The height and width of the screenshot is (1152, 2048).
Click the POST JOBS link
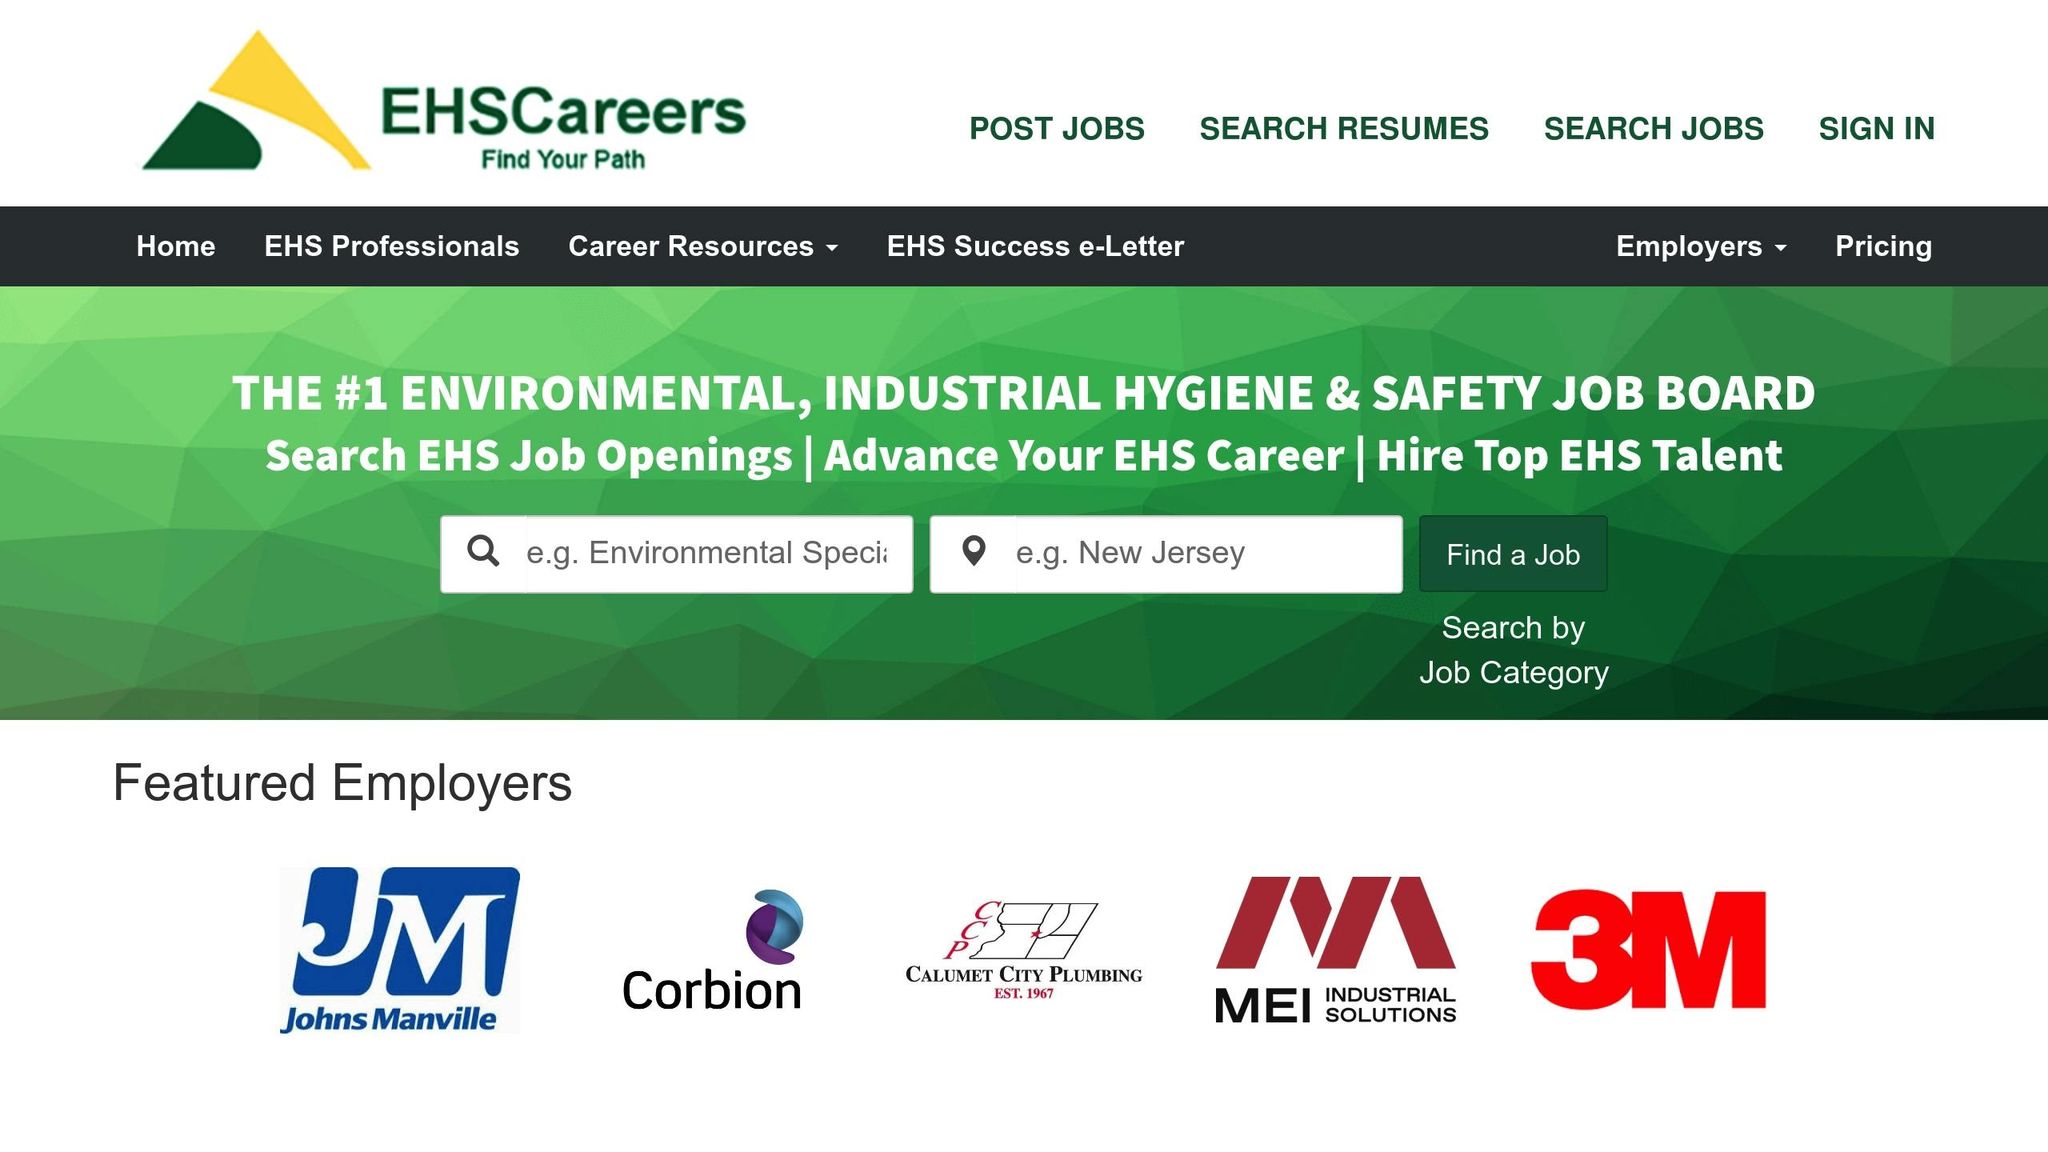tap(1056, 129)
